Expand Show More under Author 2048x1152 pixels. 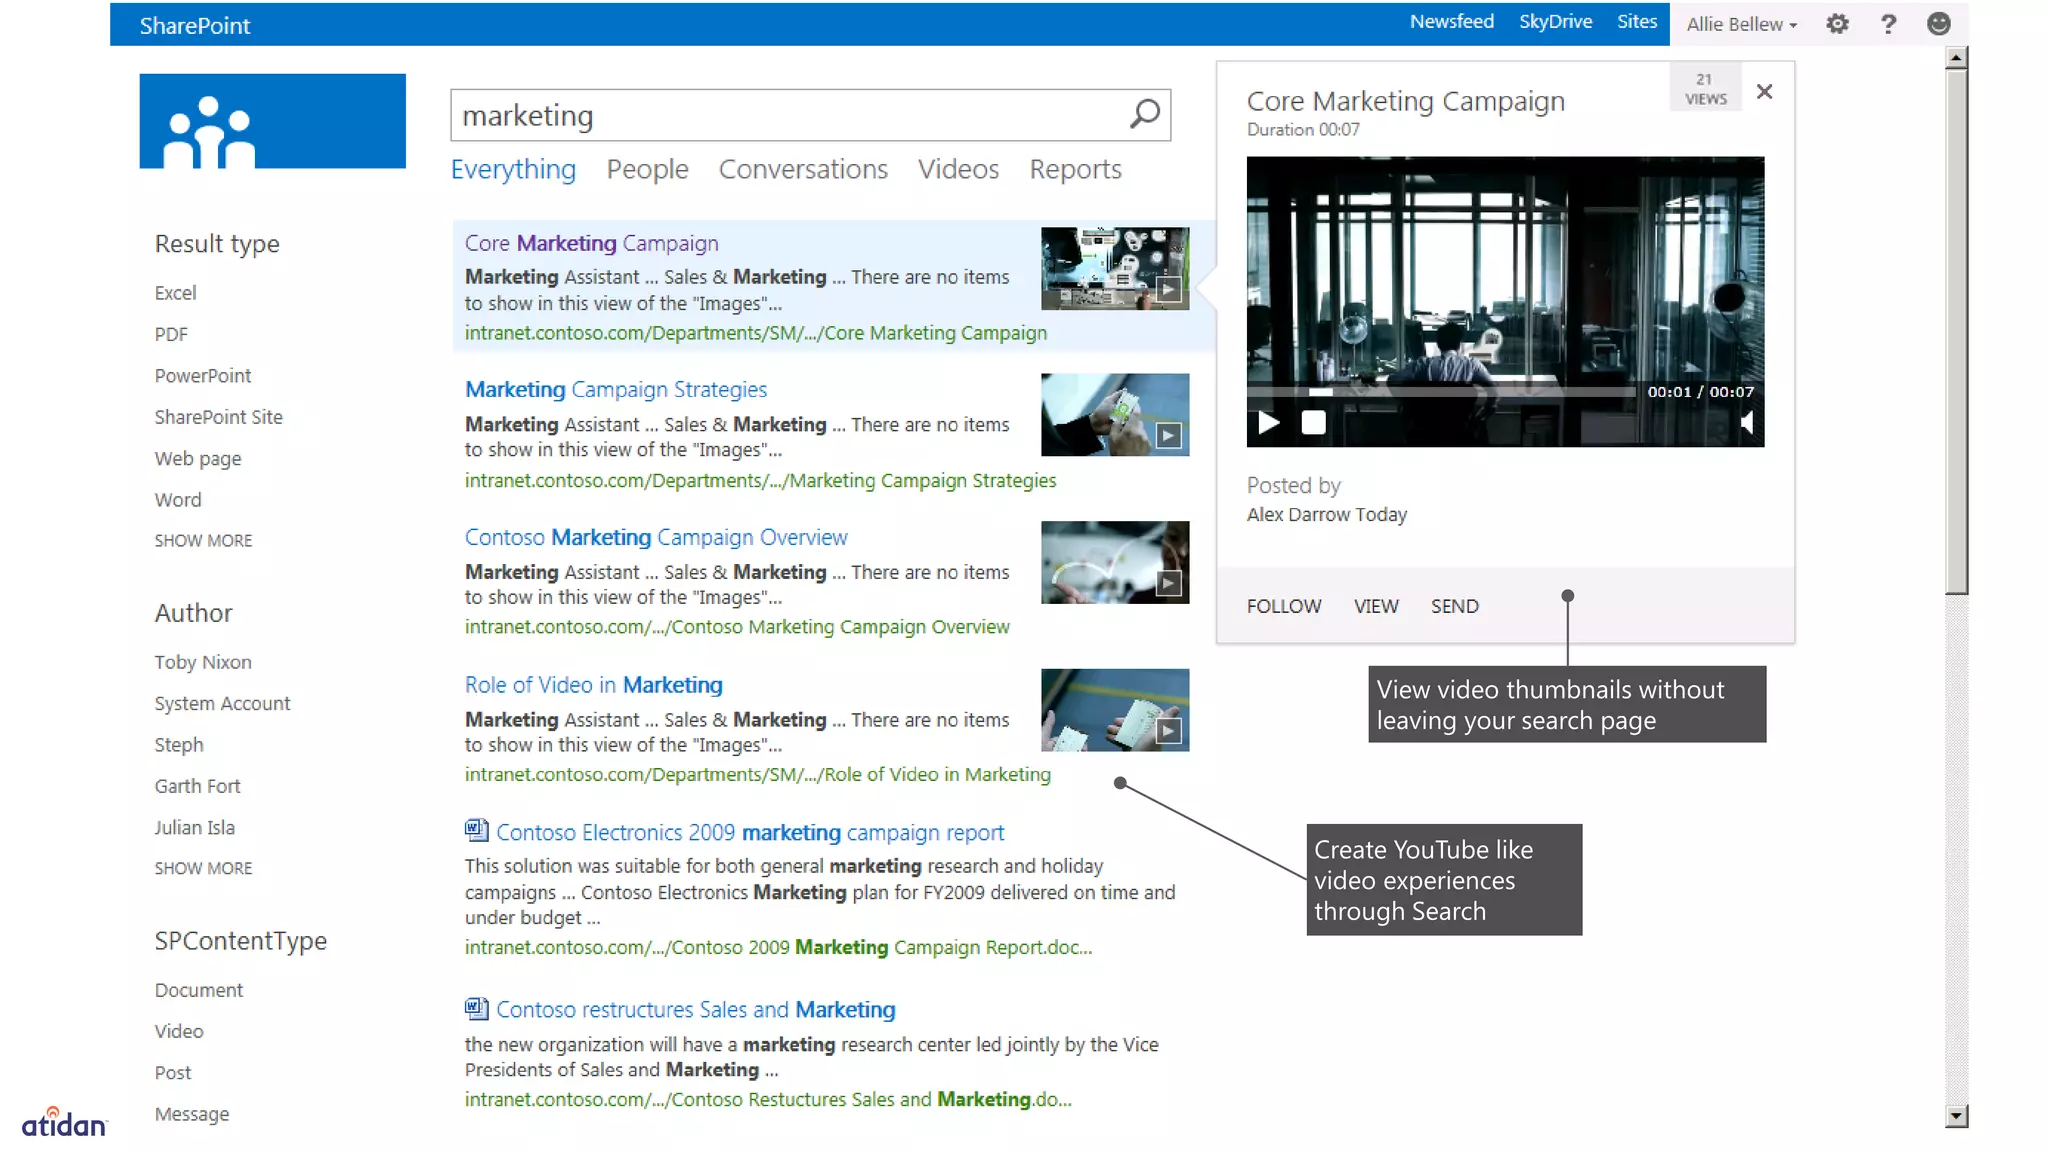[203, 868]
